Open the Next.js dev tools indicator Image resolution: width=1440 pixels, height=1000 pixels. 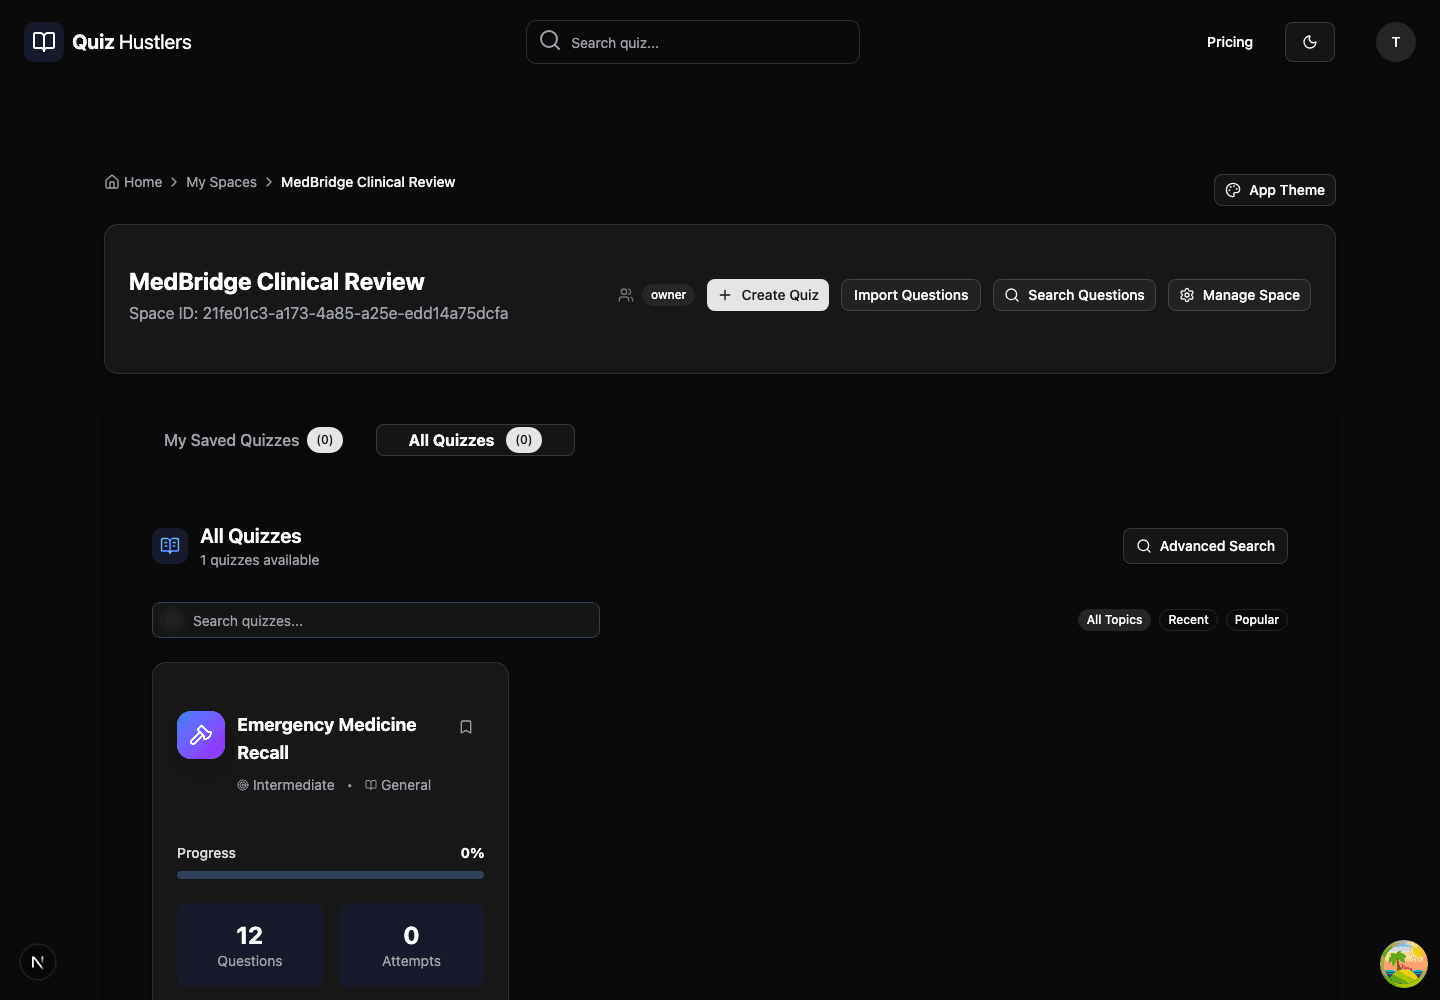pos(38,962)
